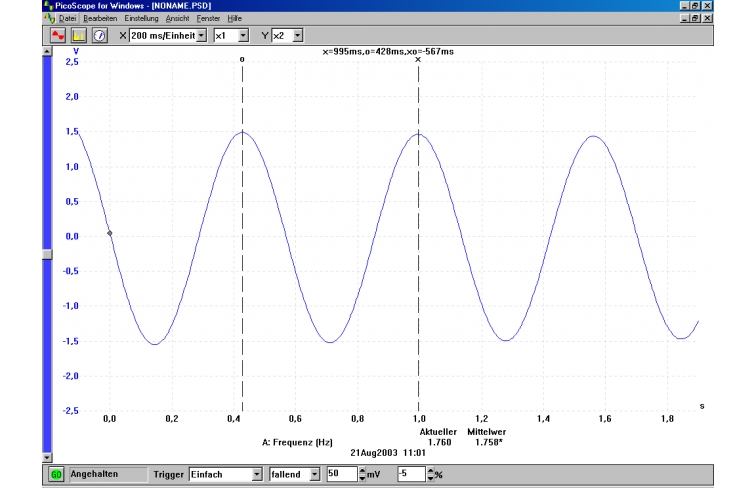Click the cursor readout x=995ms,o=428ms text
Viewport: 755px width, 488px height.
[x=388, y=52]
